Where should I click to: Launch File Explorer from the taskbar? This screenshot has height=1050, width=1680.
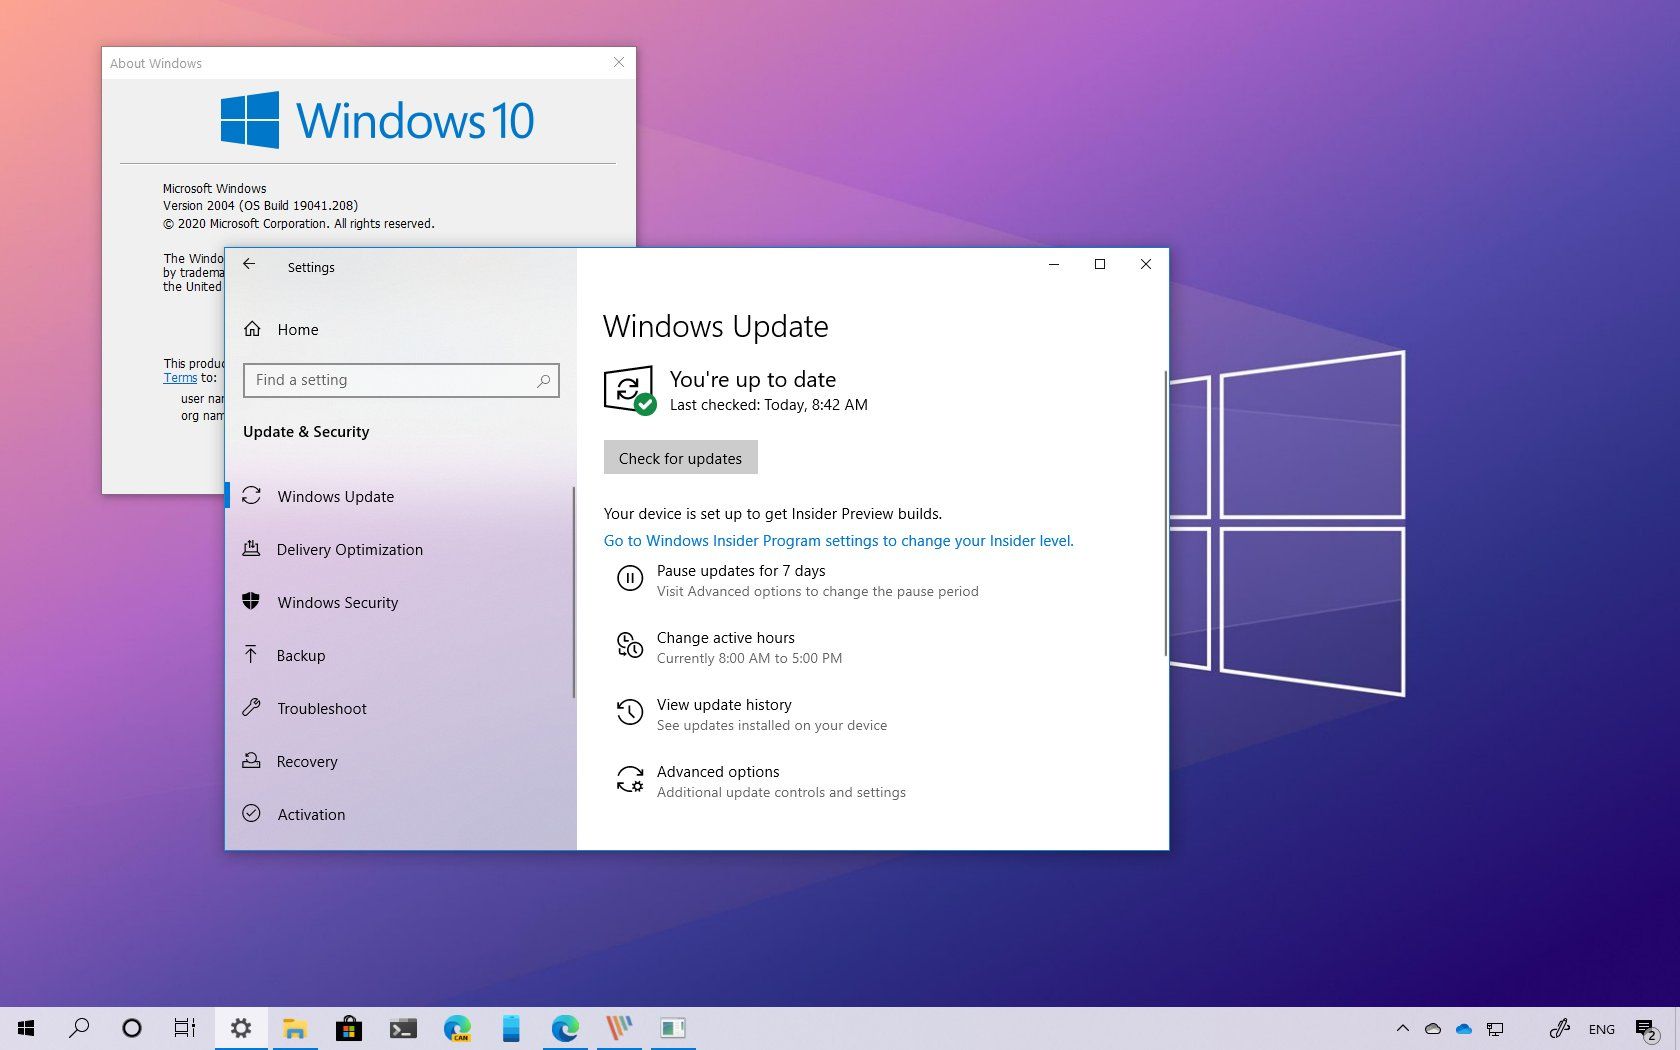(x=294, y=1028)
